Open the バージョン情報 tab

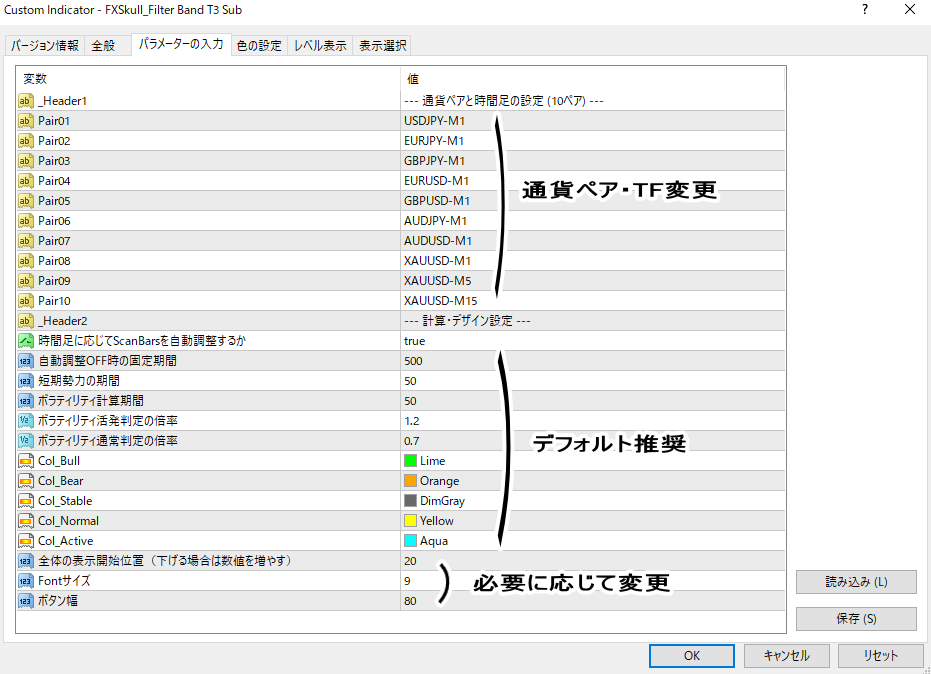(x=45, y=46)
